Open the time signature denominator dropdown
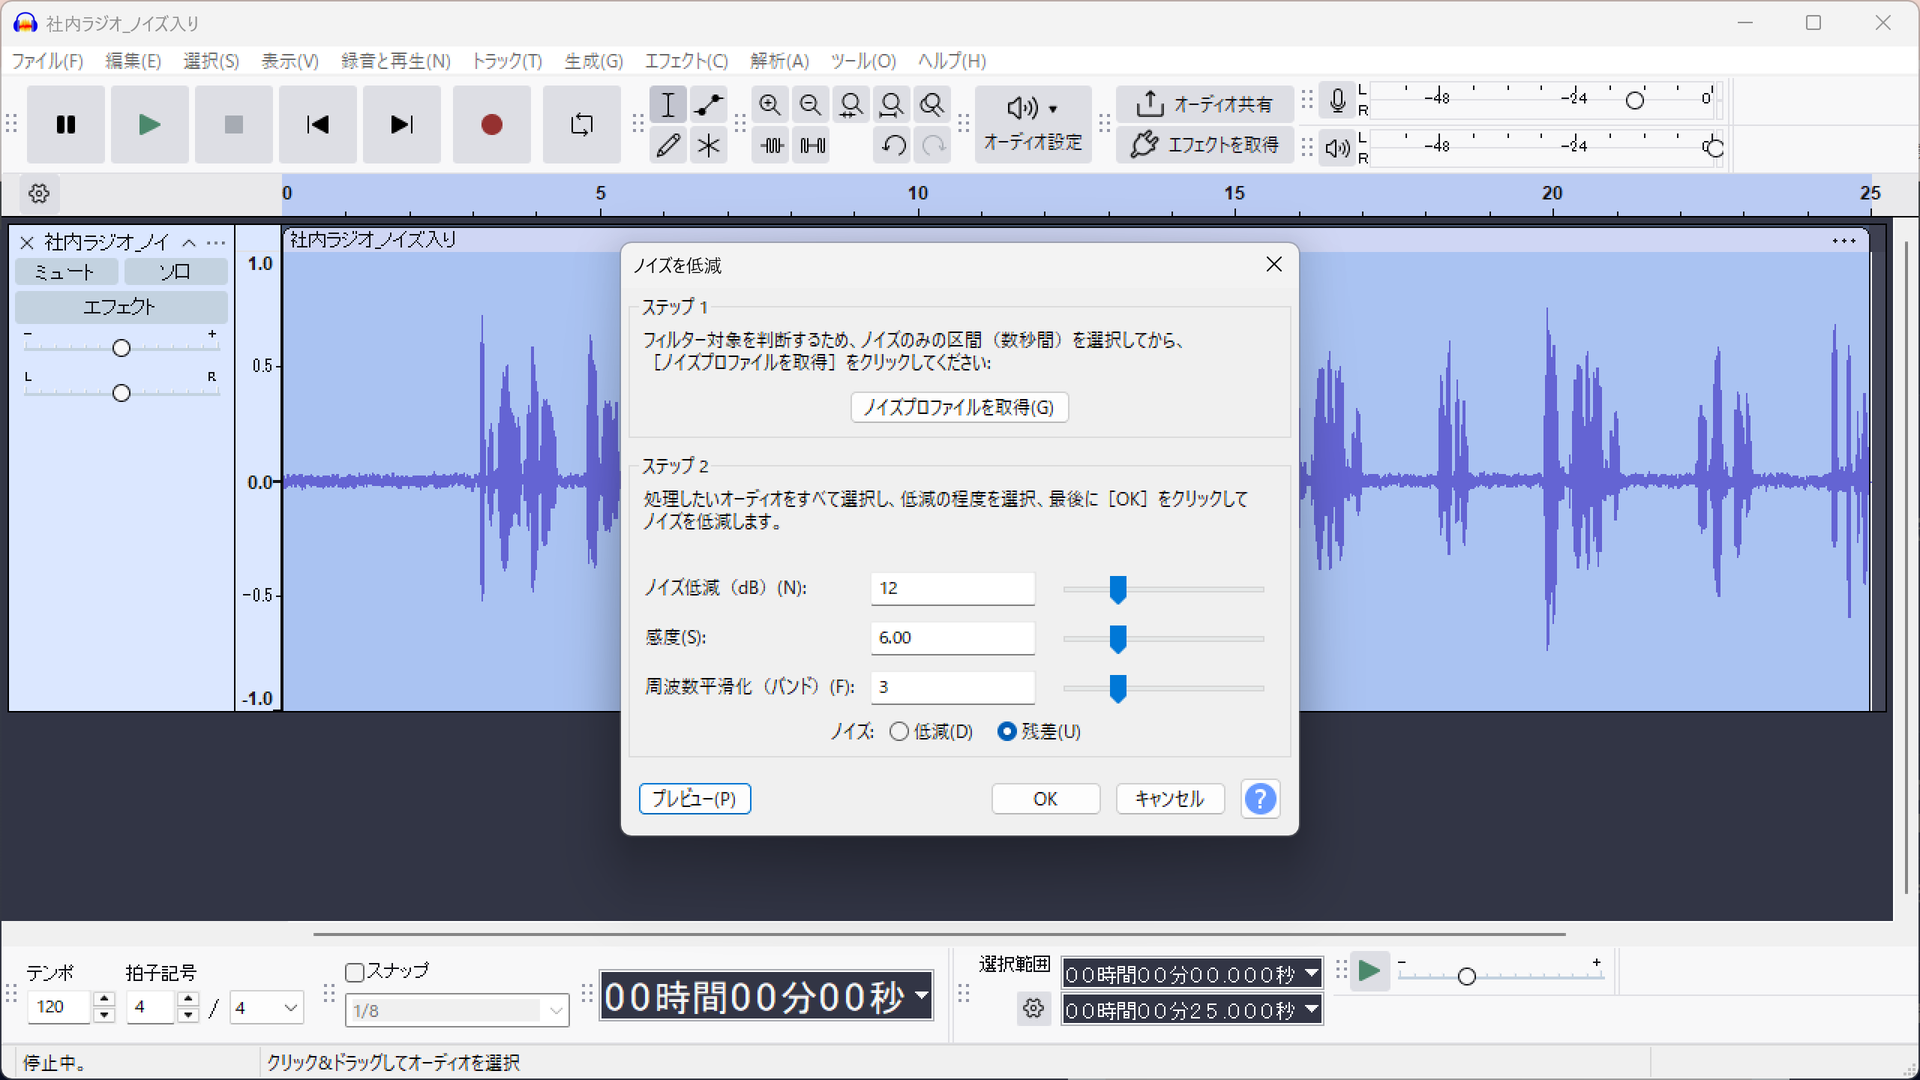The height and width of the screenshot is (1080, 1920). point(267,1008)
